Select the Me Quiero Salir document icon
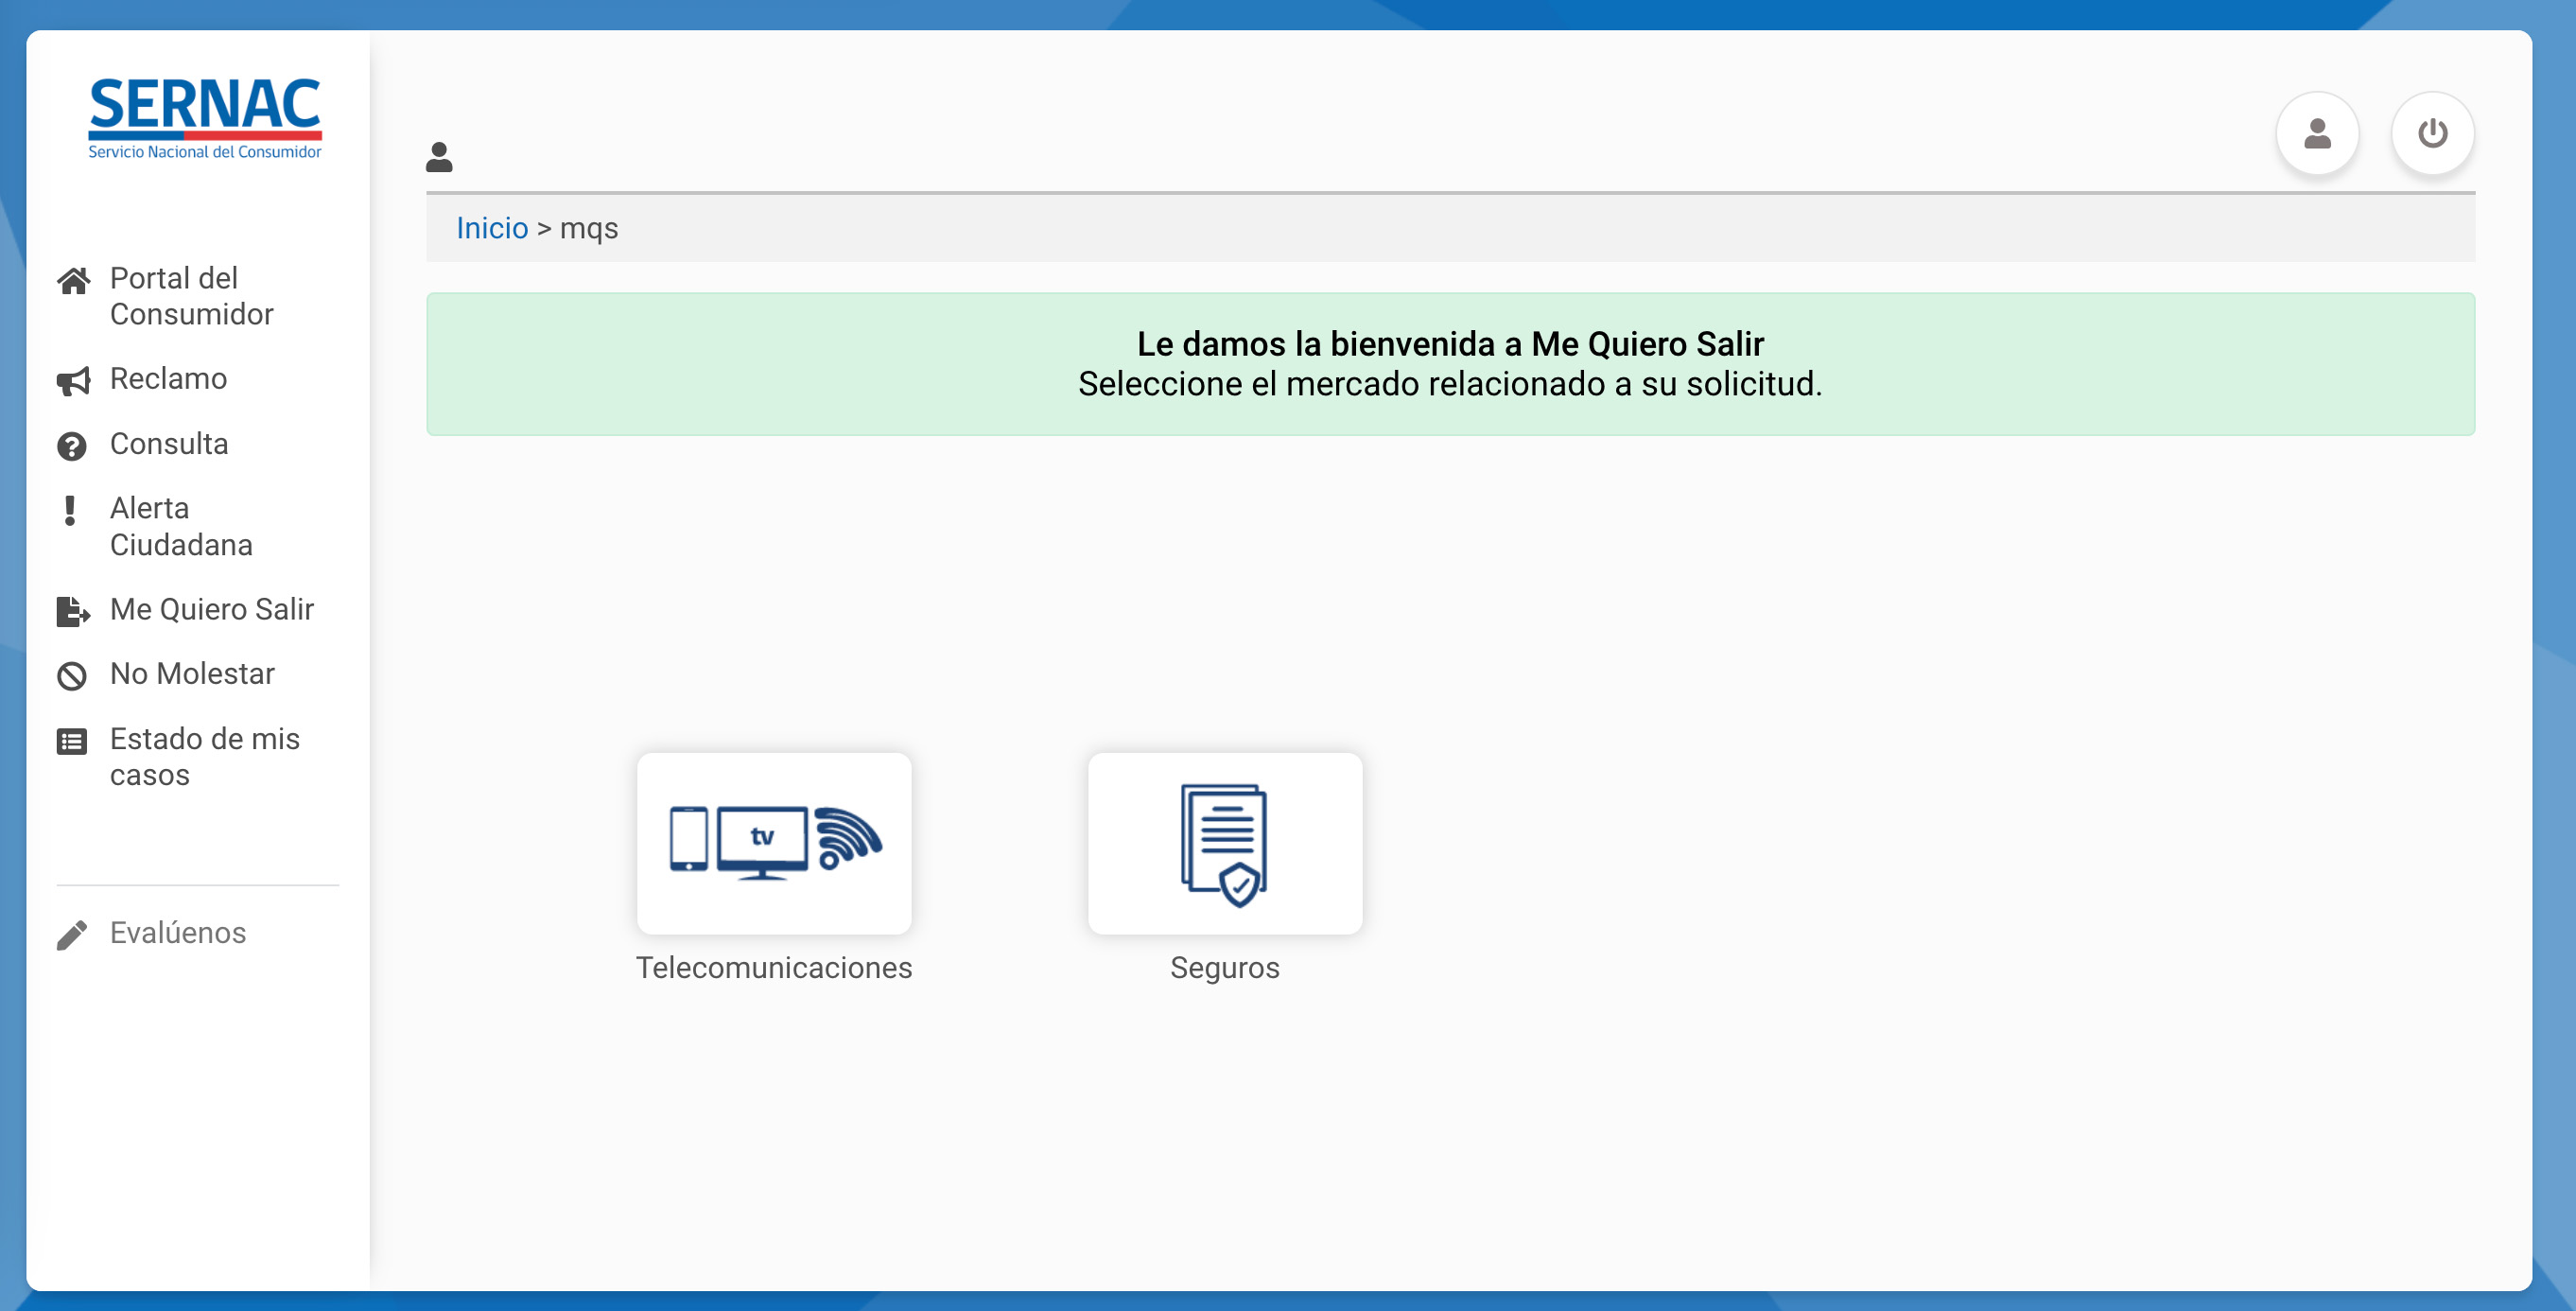This screenshot has width=2576, height=1311. point(72,611)
